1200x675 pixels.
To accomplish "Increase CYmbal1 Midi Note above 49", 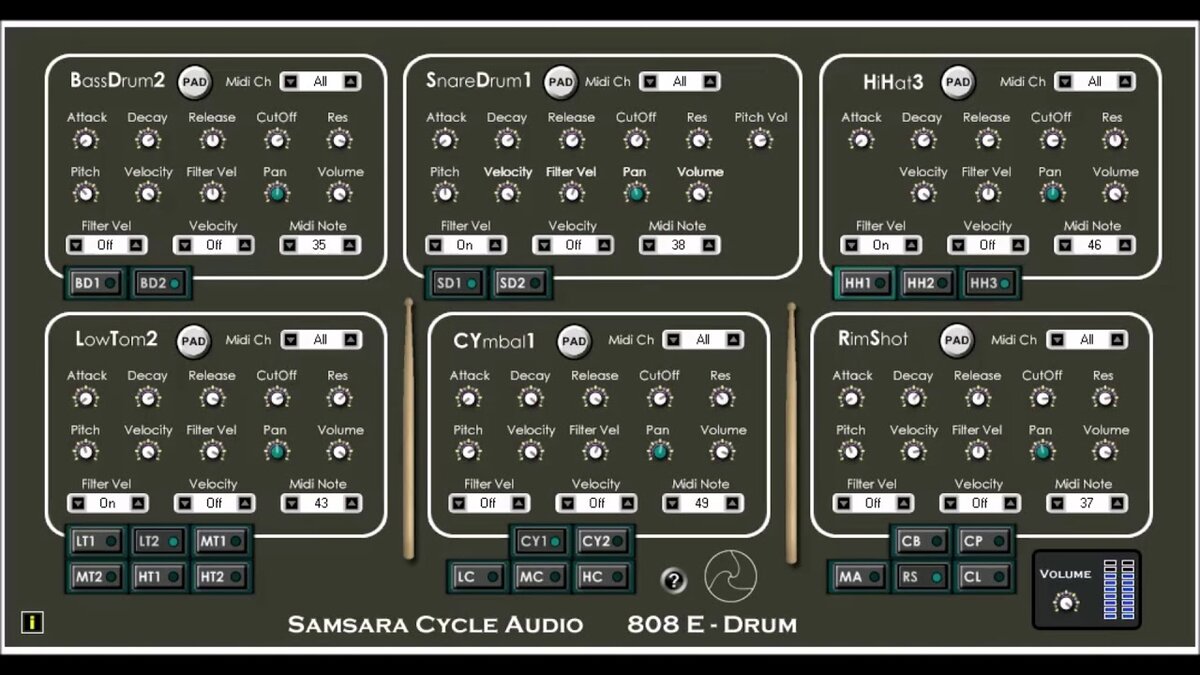I will 732,503.
